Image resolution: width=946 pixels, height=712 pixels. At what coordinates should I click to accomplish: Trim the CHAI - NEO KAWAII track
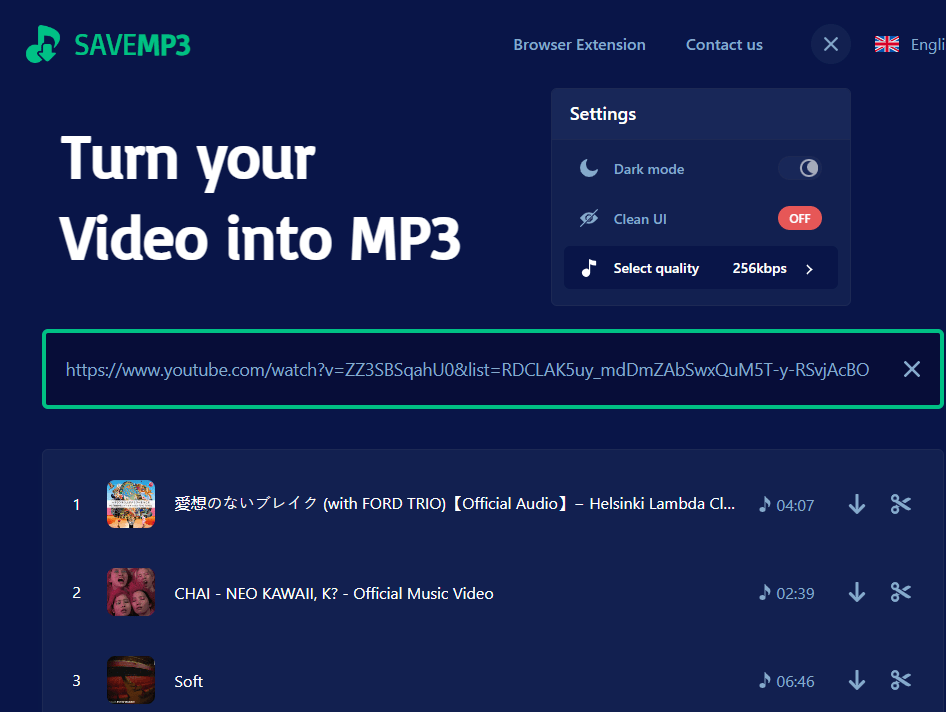coord(900,593)
